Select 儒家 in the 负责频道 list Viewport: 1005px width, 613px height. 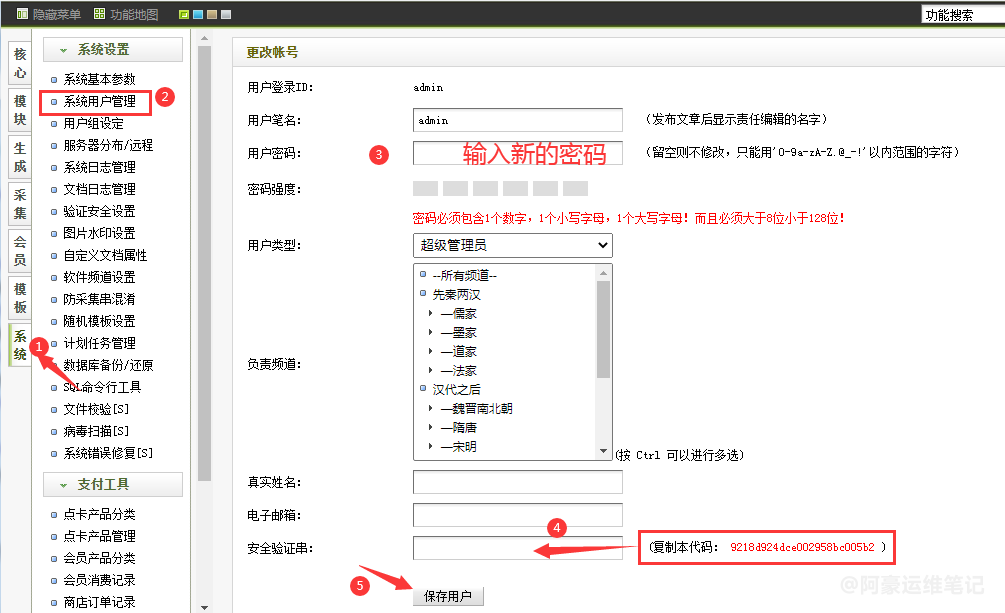(x=458, y=314)
